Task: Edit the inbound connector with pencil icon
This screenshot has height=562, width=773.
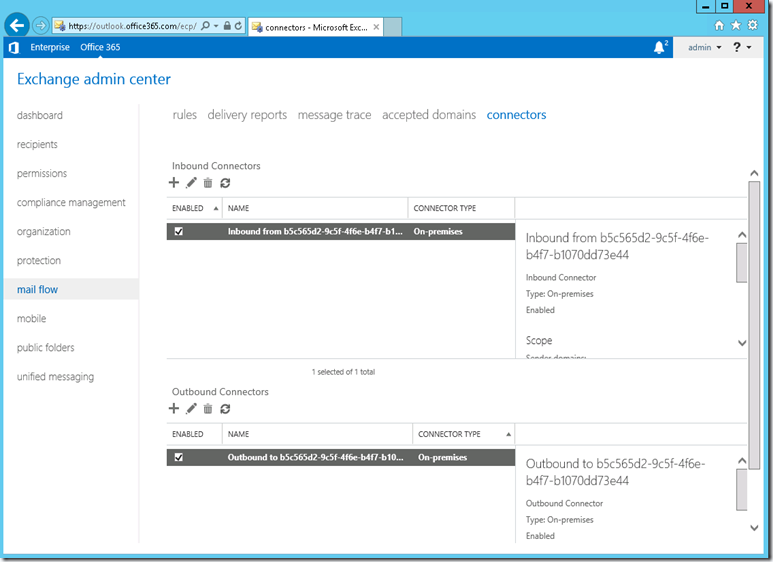Action: coord(191,183)
